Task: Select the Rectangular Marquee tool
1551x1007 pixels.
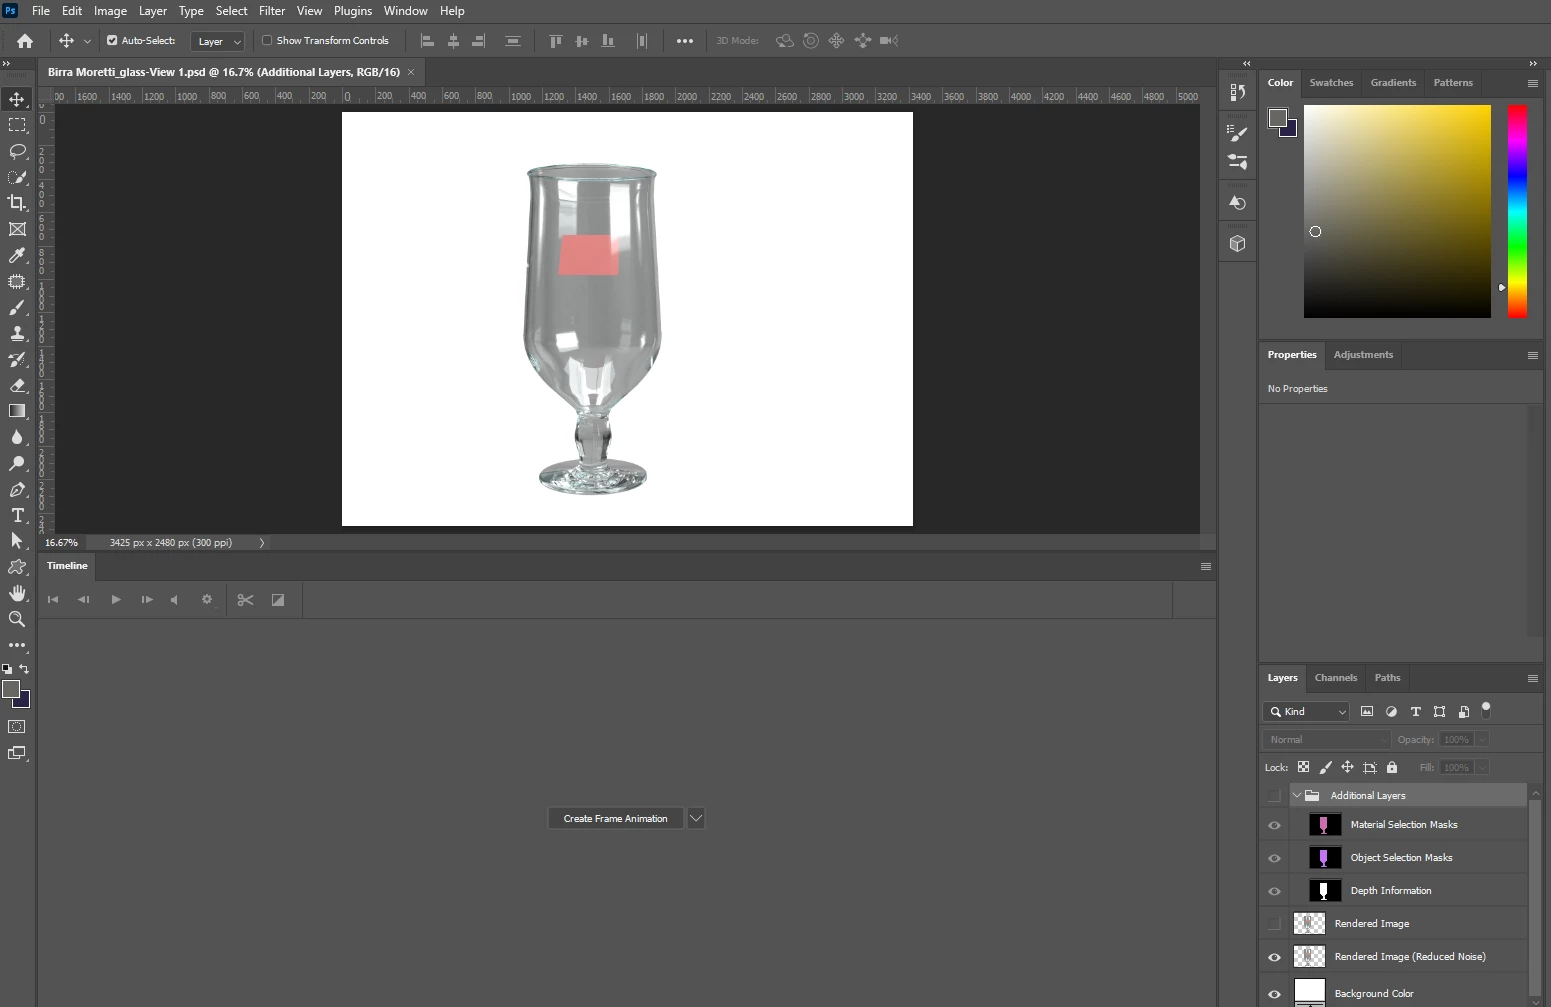Action: click(x=17, y=125)
